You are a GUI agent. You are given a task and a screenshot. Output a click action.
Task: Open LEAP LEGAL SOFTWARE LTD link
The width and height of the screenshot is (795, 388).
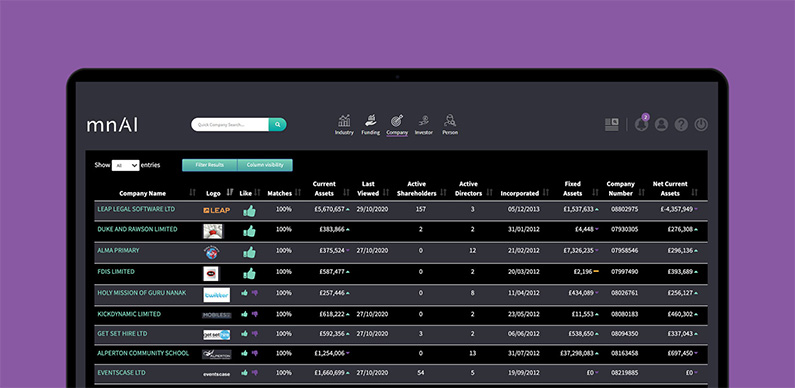pos(136,209)
